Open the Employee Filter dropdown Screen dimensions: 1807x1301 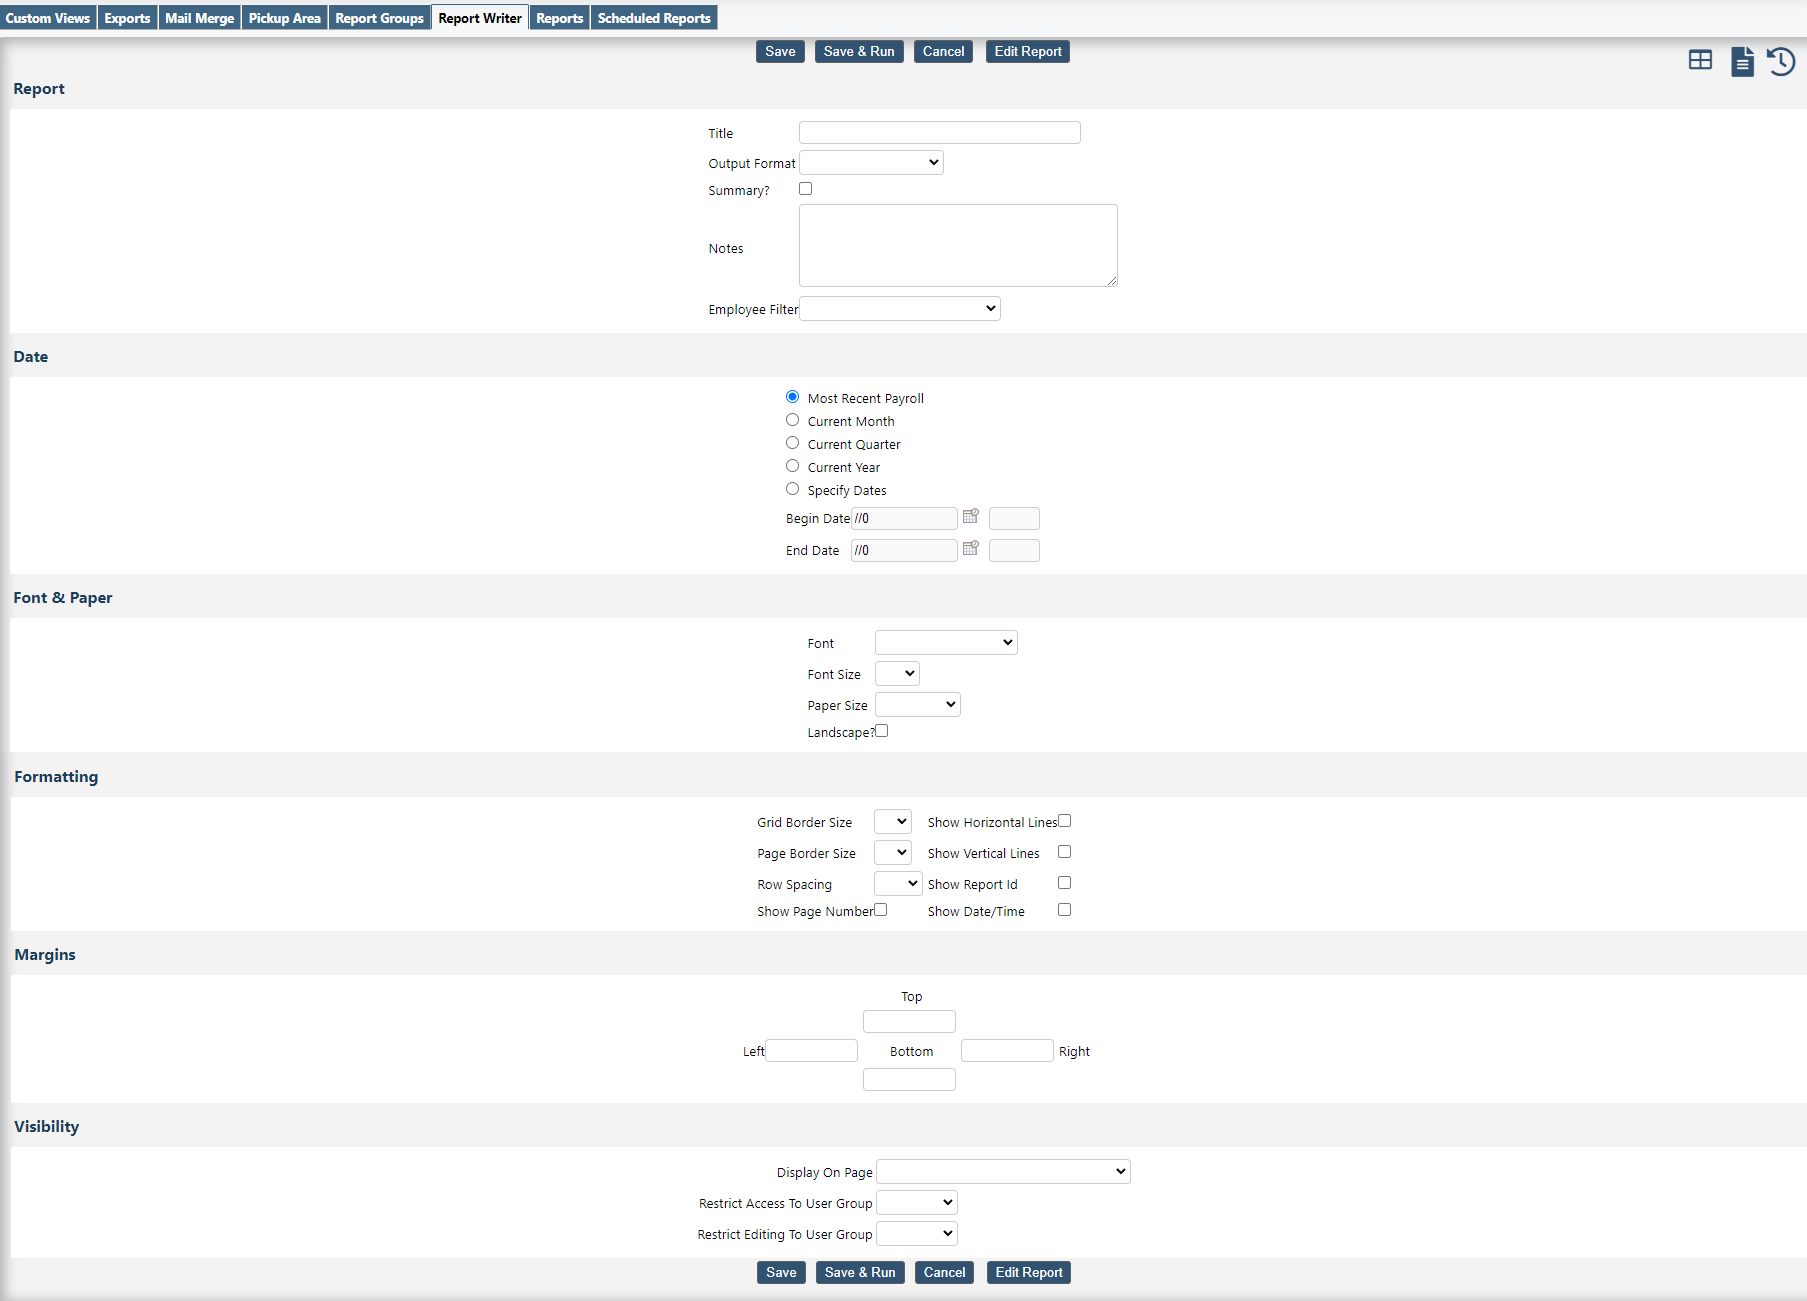tap(900, 309)
